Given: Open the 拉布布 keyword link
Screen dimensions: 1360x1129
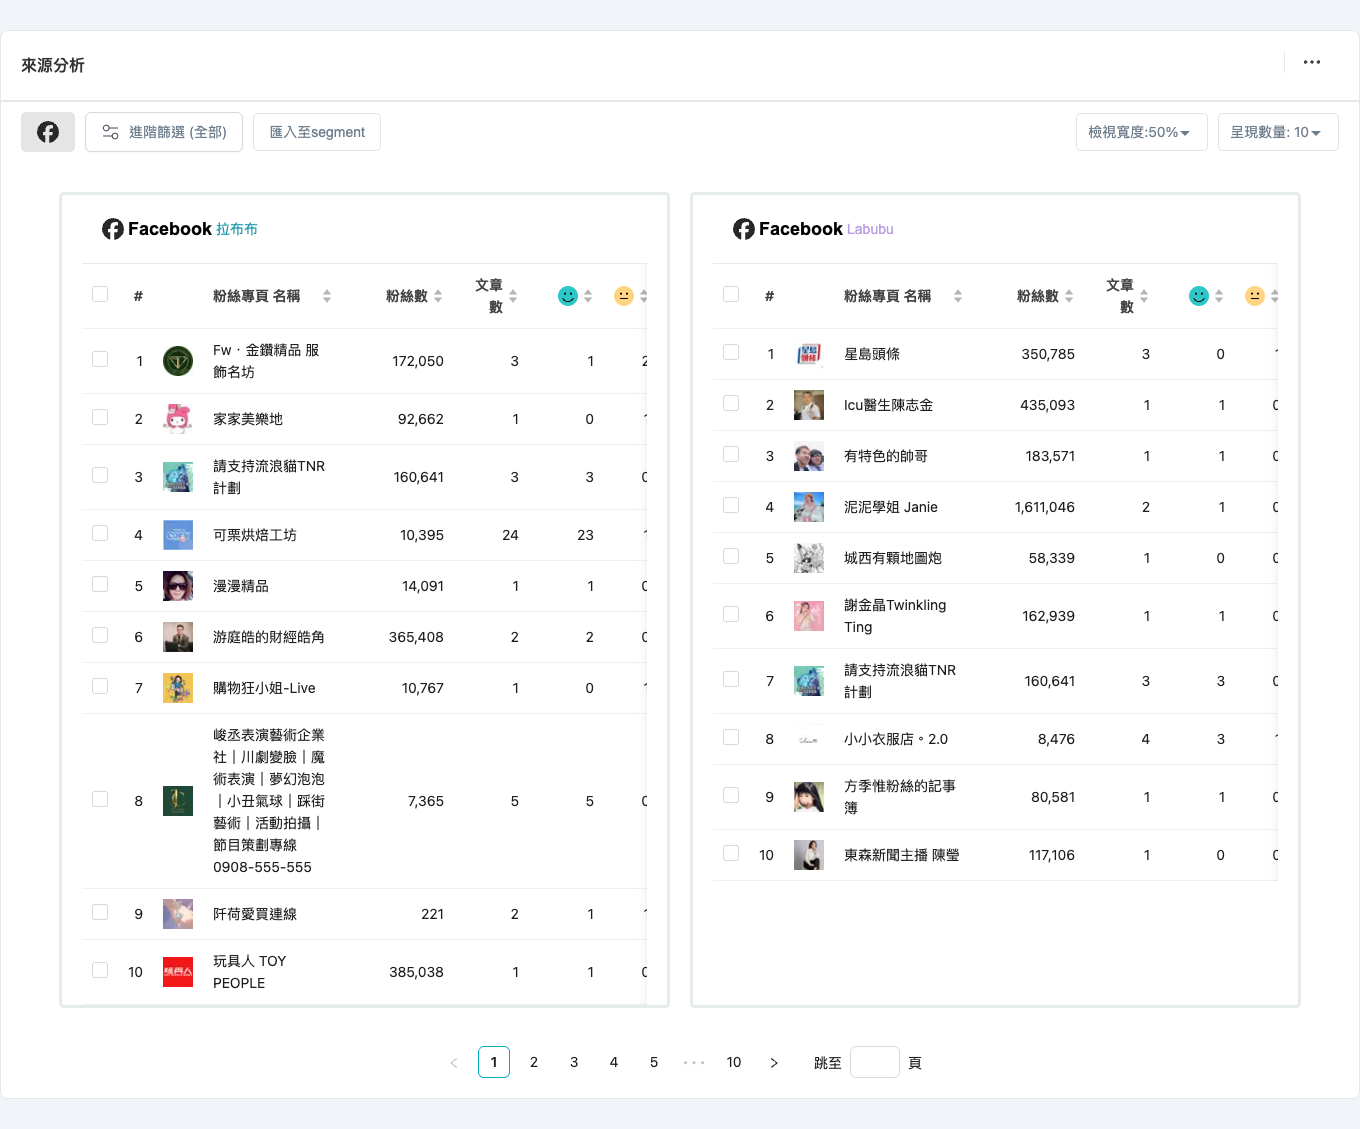Looking at the screenshot, I should (237, 229).
